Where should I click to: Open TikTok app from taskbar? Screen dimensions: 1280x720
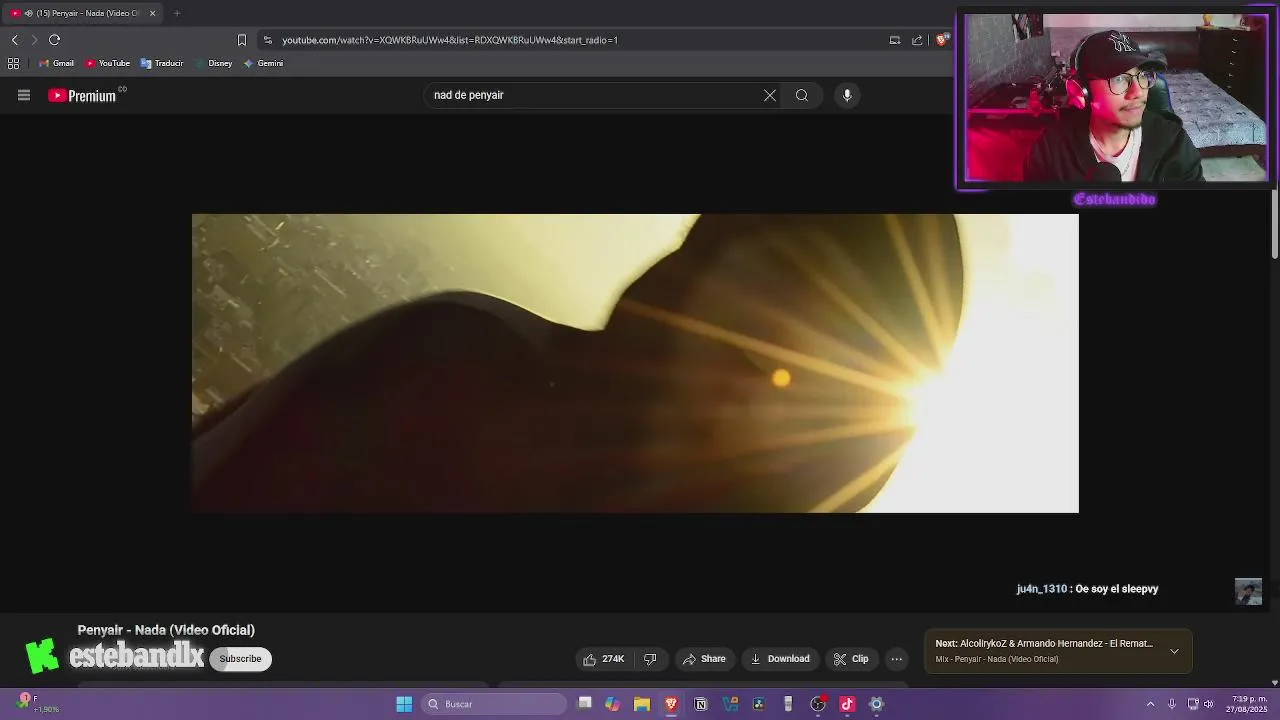(847, 704)
